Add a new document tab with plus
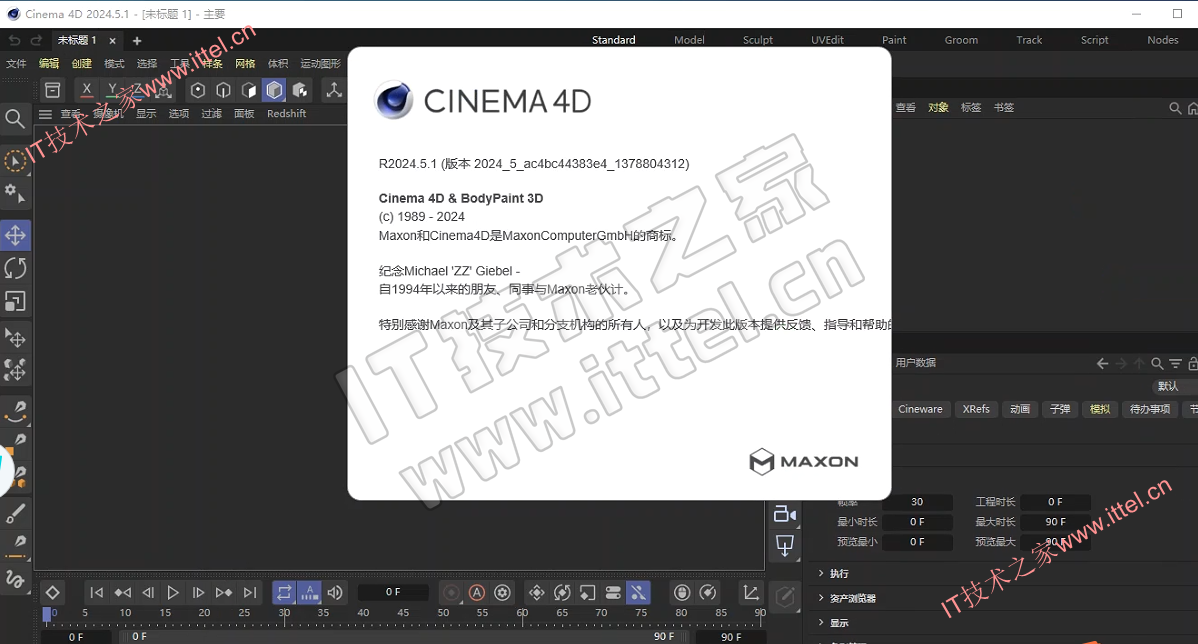Screen dimensions: 1198x644 coord(137,40)
